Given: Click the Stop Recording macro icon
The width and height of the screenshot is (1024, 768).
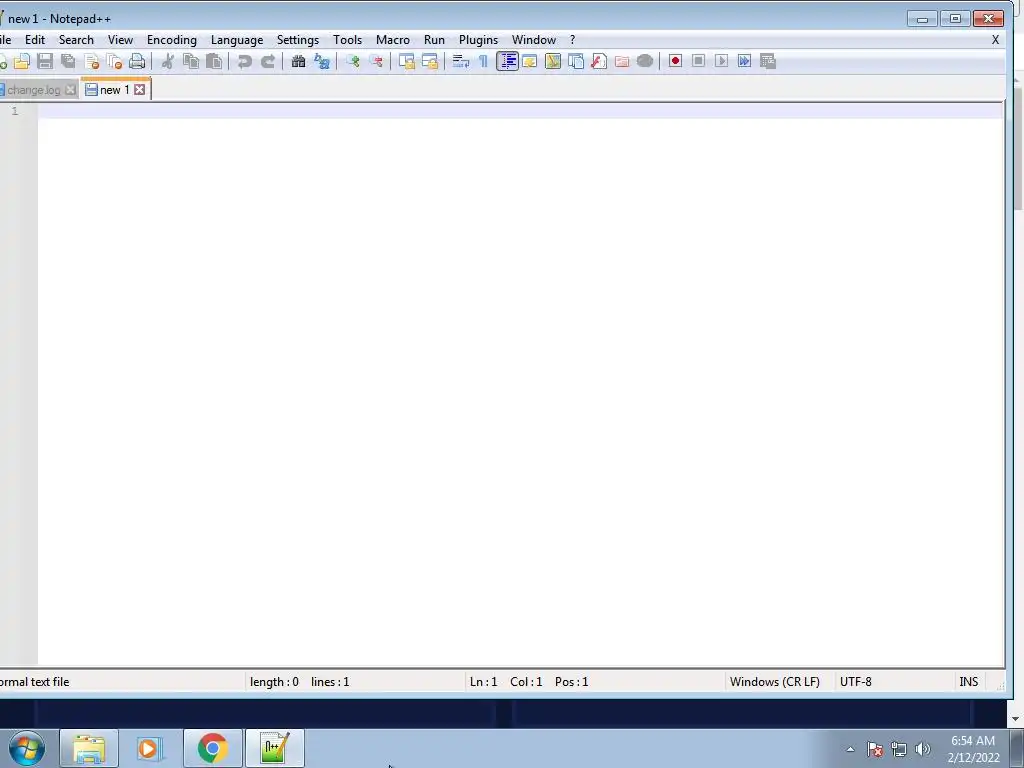Looking at the screenshot, I should pos(698,61).
